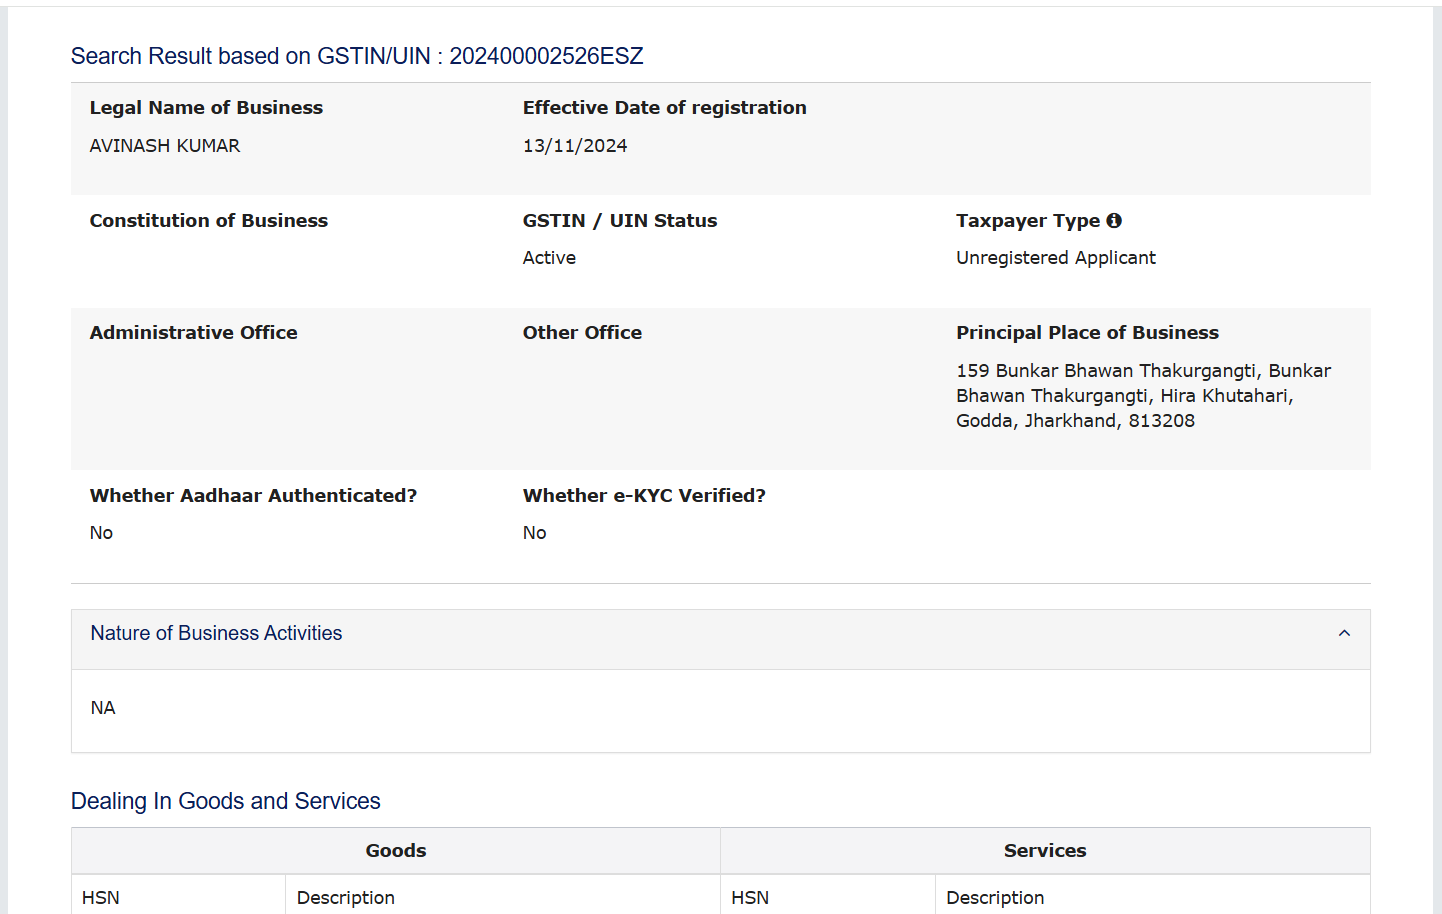
Task: Click the Principal Place of Business address
Action: point(1143,396)
